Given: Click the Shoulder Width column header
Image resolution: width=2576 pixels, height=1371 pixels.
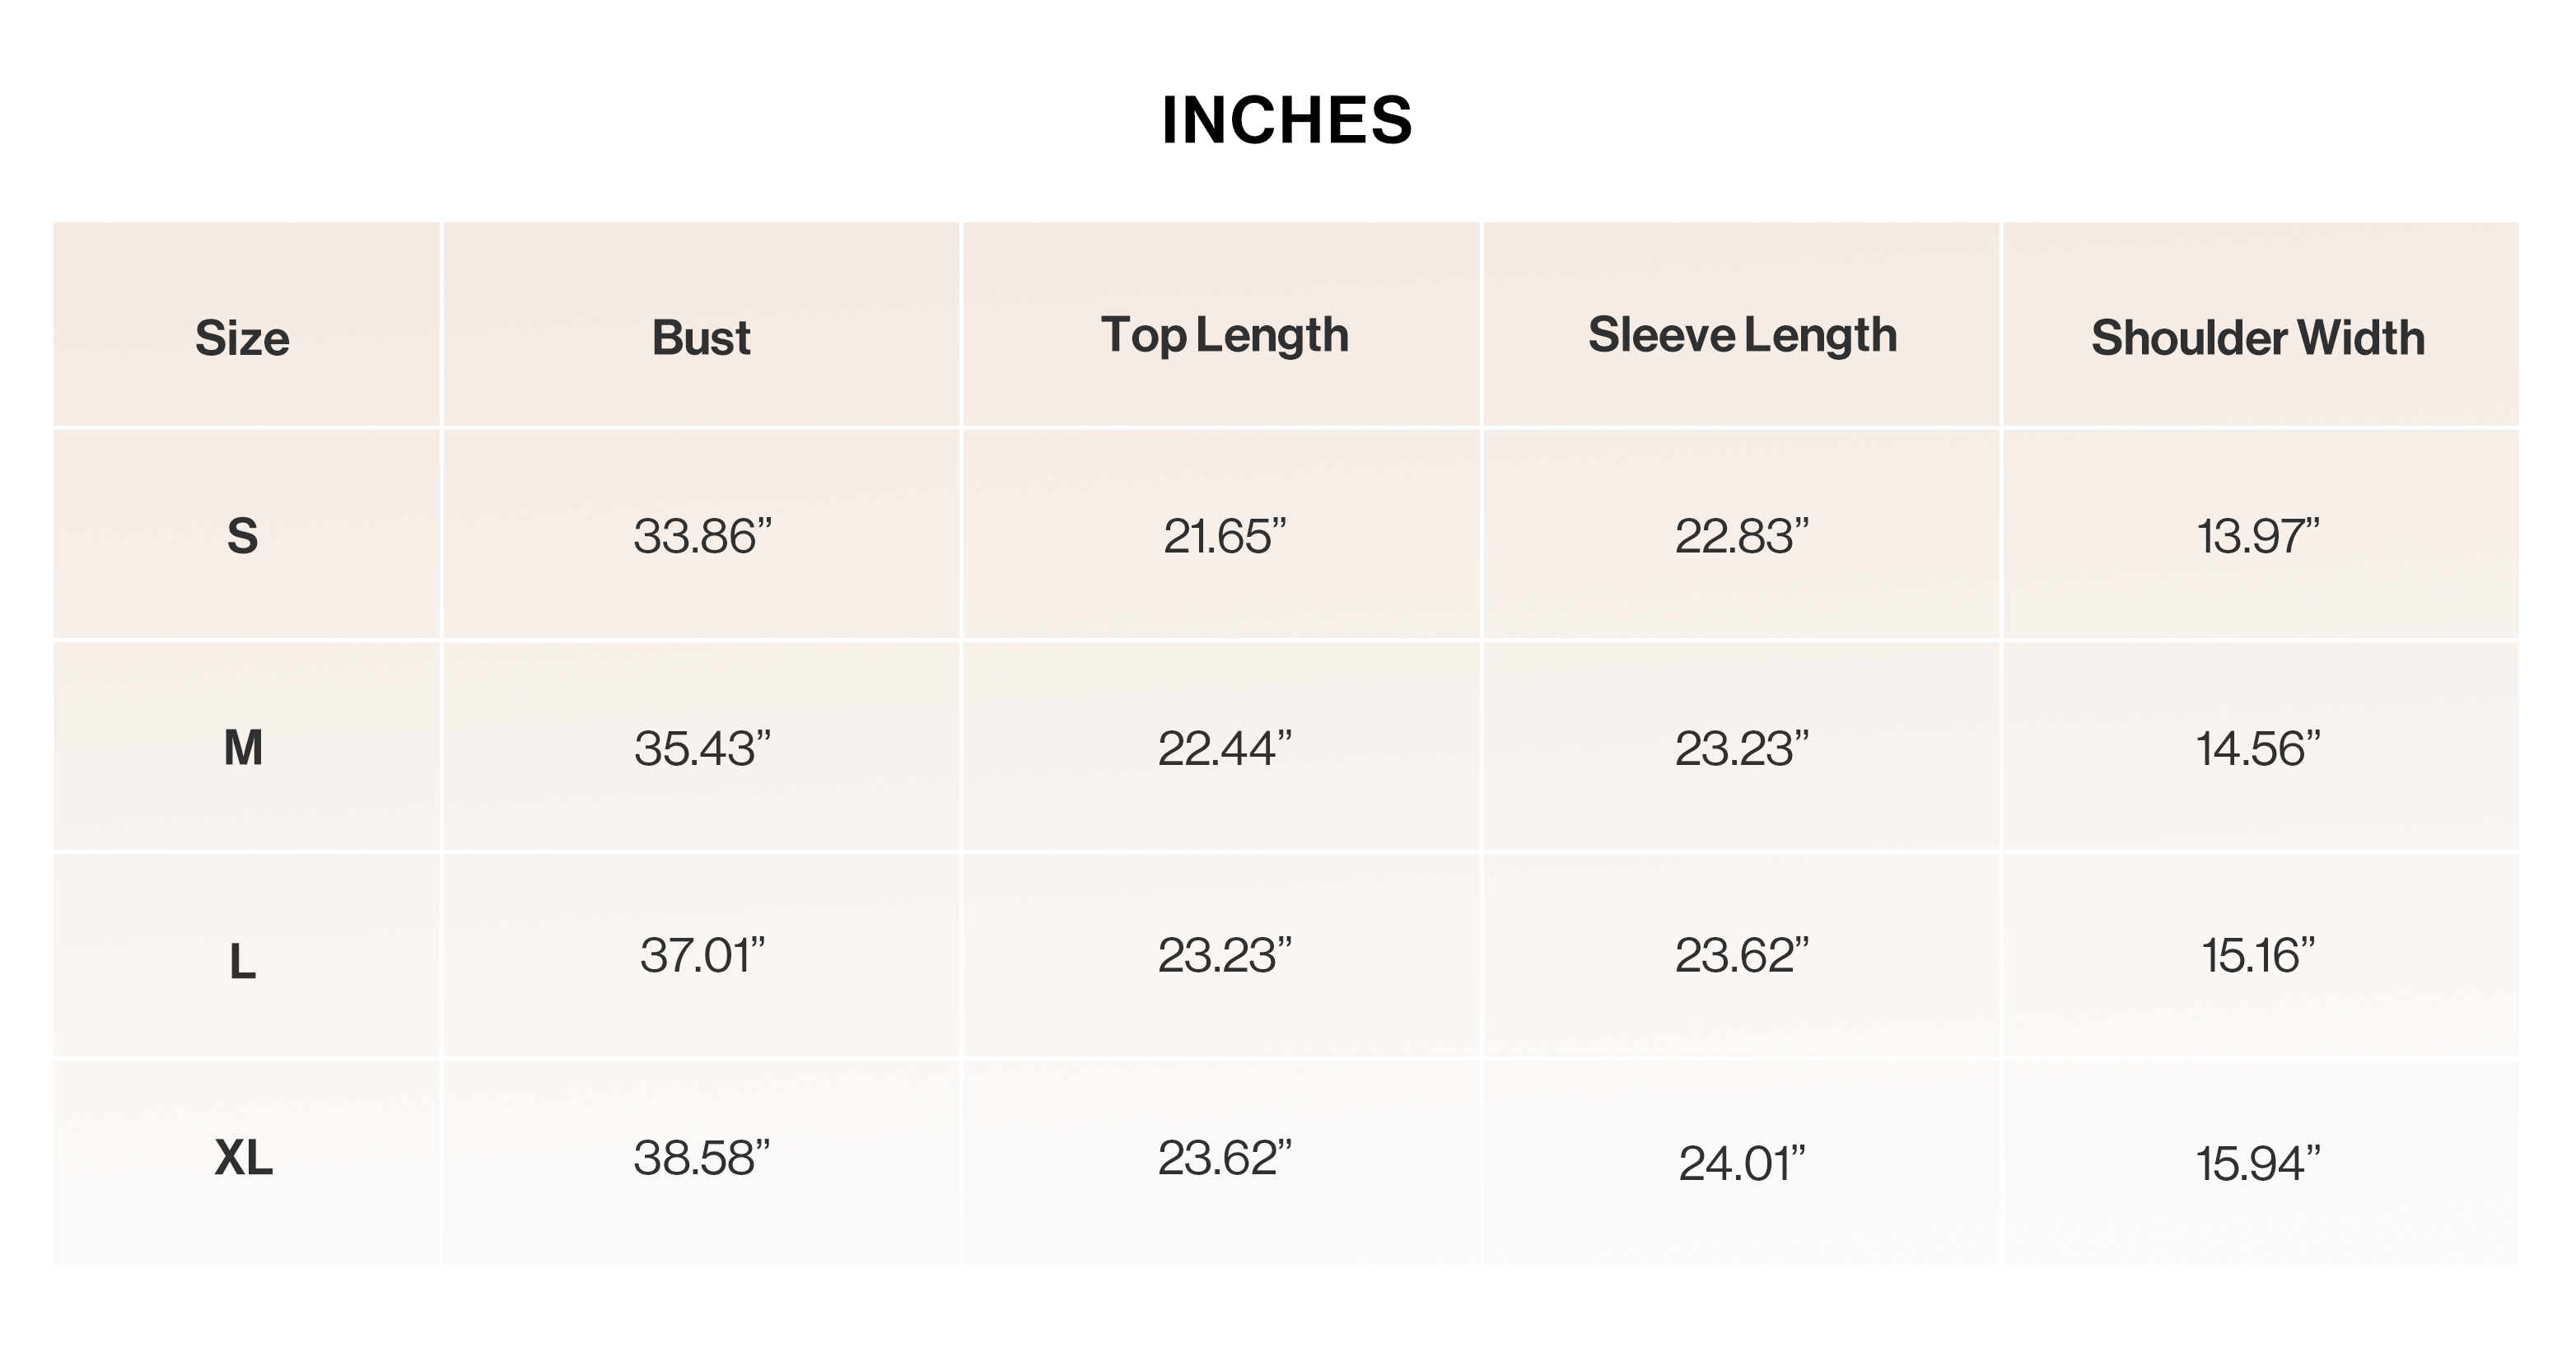Looking at the screenshot, I should coord(2258,337).
